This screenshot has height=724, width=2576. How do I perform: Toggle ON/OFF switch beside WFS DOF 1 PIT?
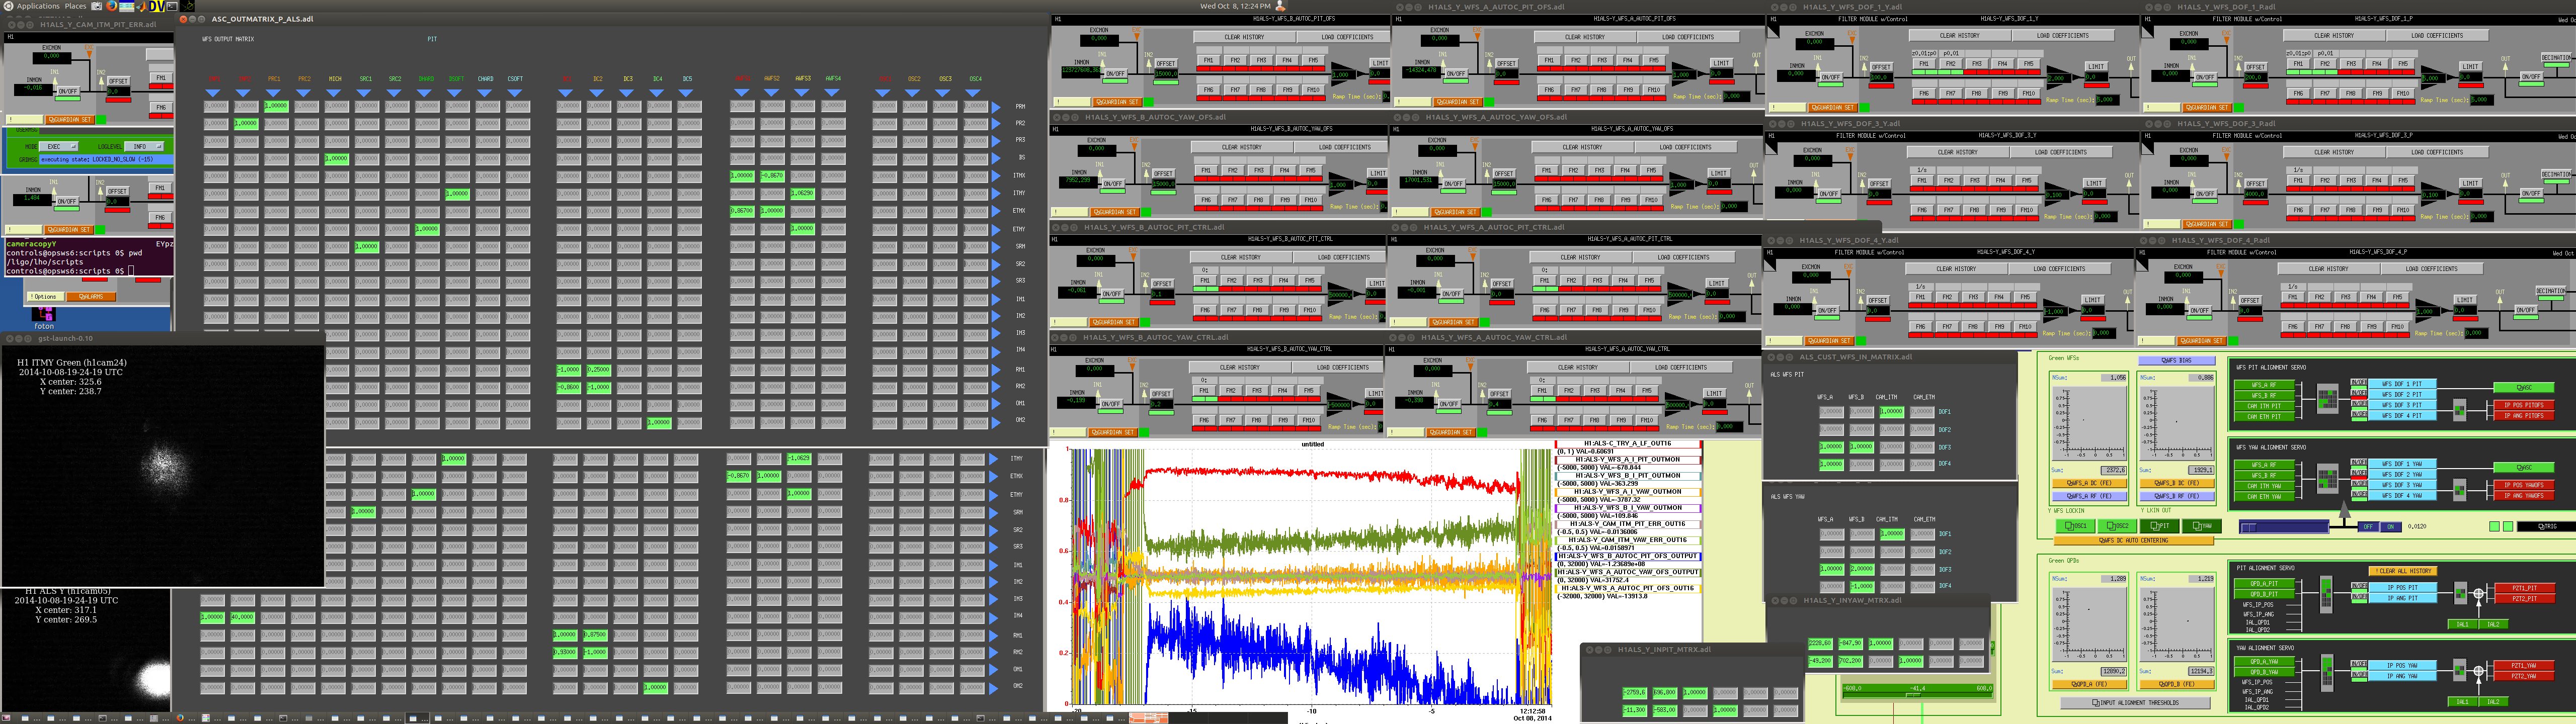[2359, 383]
